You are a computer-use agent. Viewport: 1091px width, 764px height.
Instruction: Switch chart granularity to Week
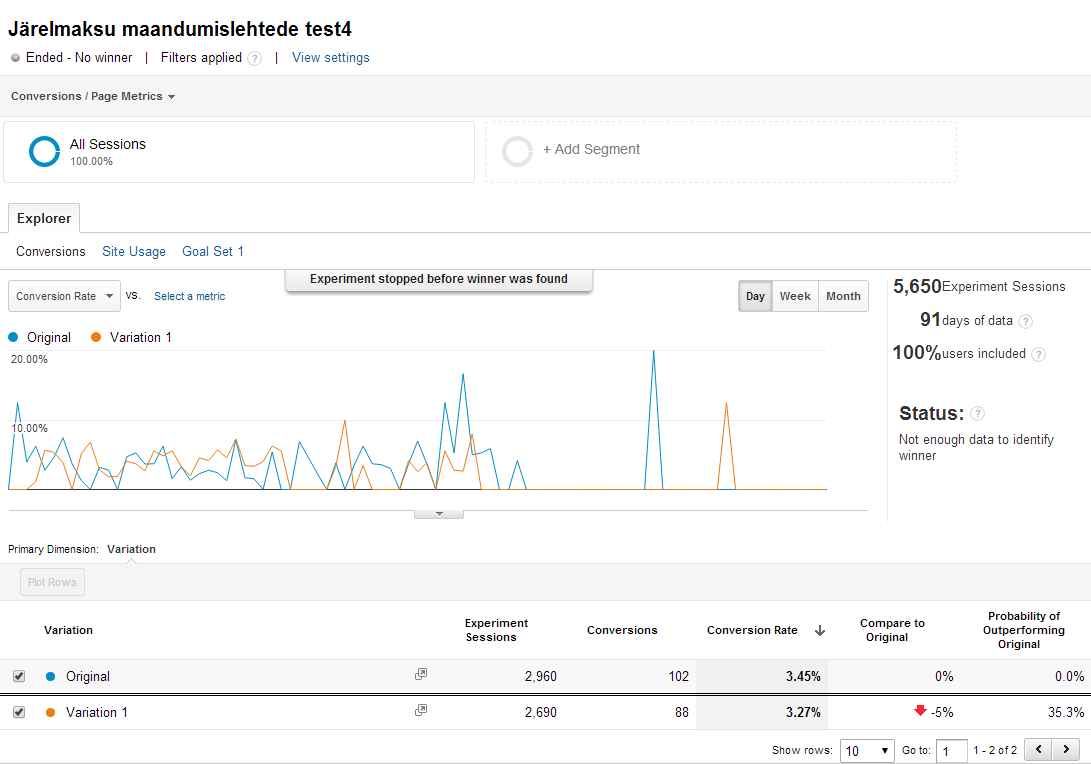795,296
